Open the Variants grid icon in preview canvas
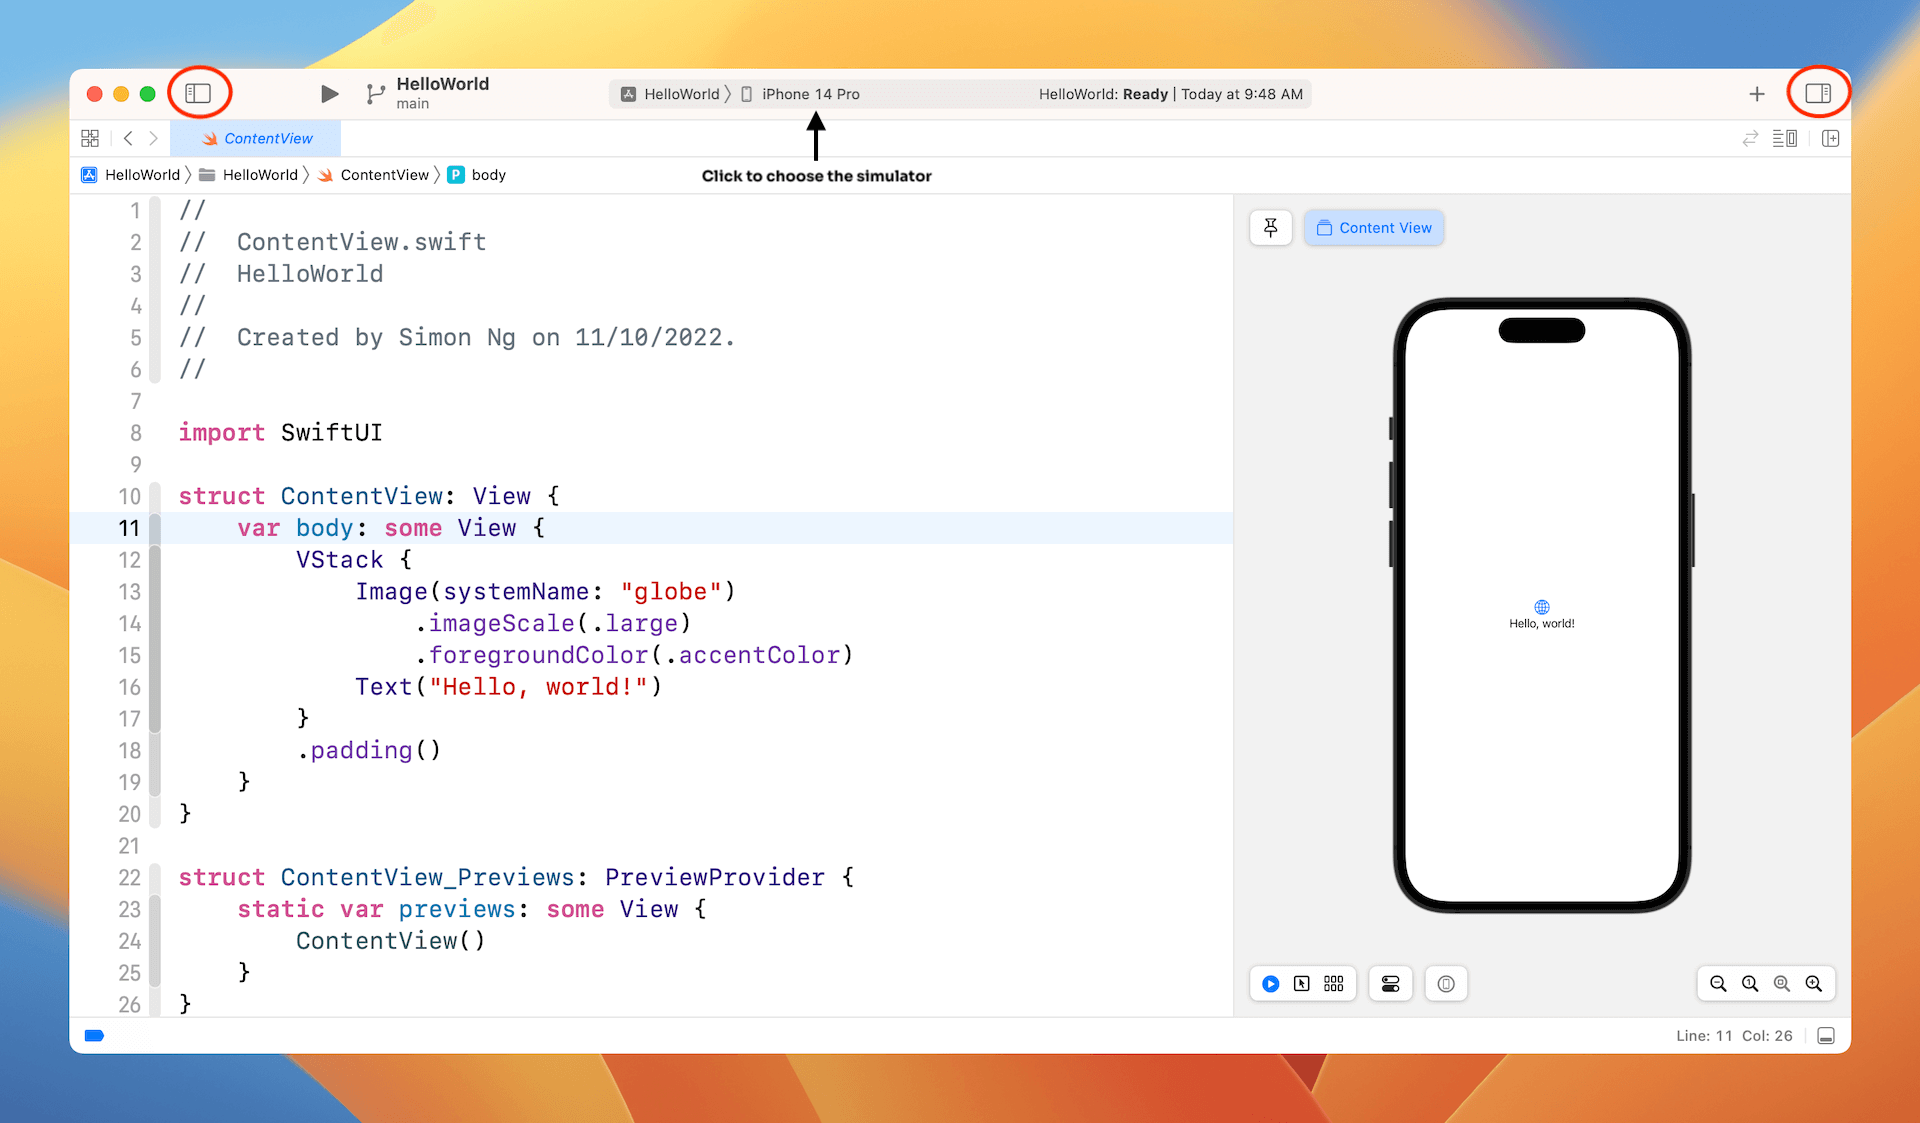Viewport: 1920px width, 1123px height. 1333,983
